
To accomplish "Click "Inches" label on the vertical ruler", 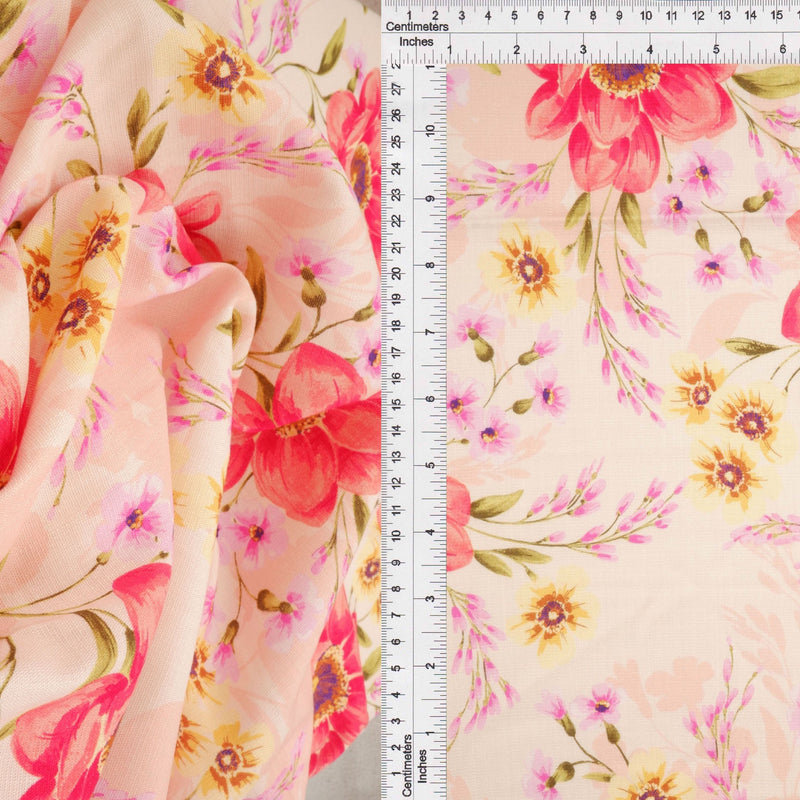I will (x=422, y=765).
